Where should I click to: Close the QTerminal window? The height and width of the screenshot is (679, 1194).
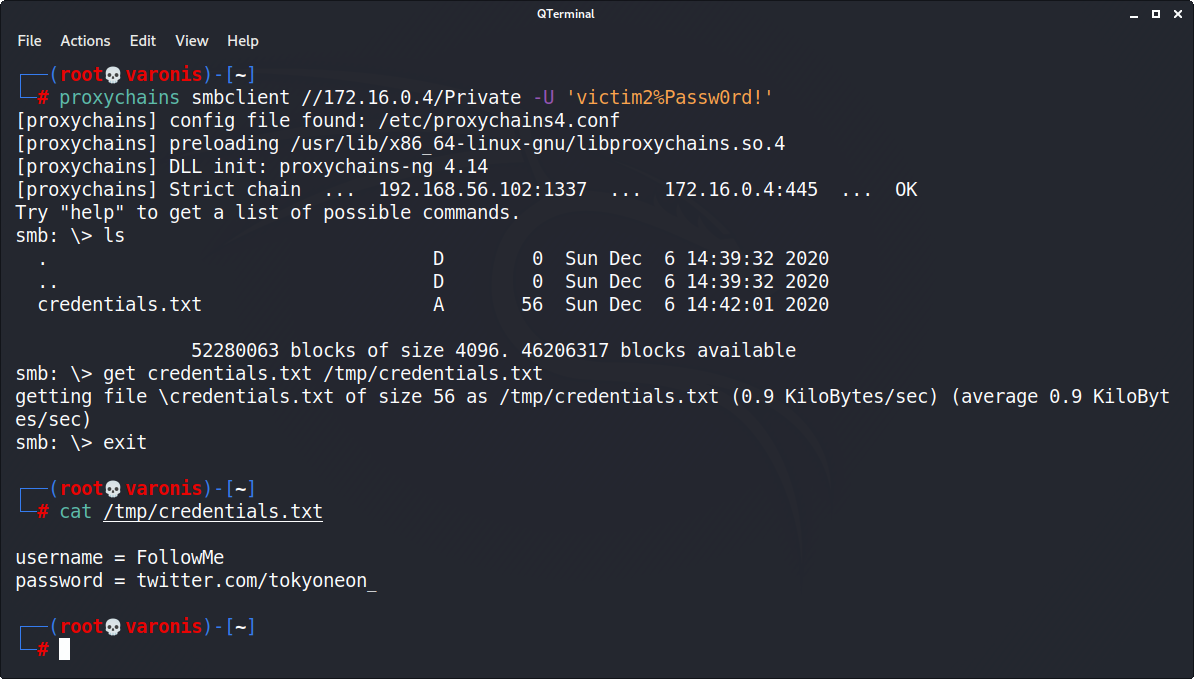tap(1177, 13)
